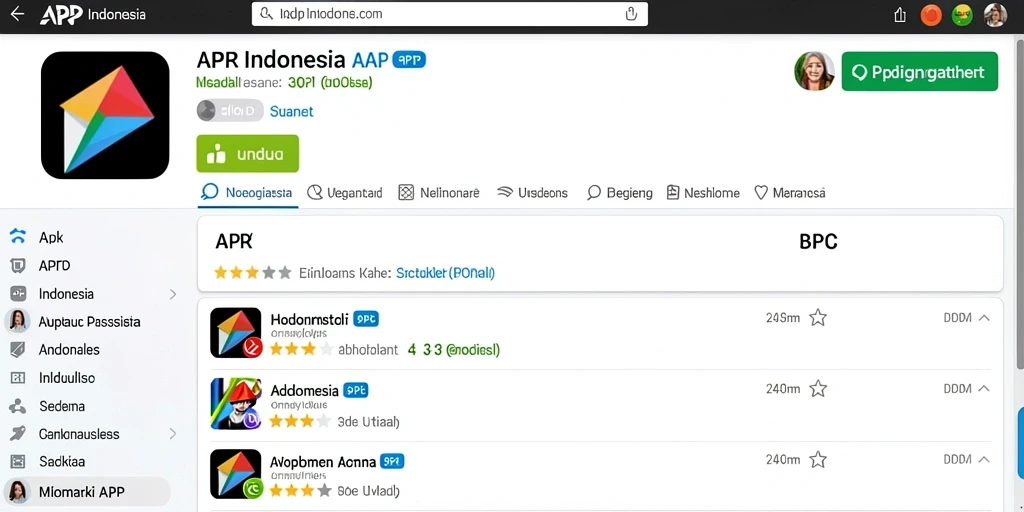Collapse the Addomesia row chevron
1024x512 pixels.
[984, 389]
